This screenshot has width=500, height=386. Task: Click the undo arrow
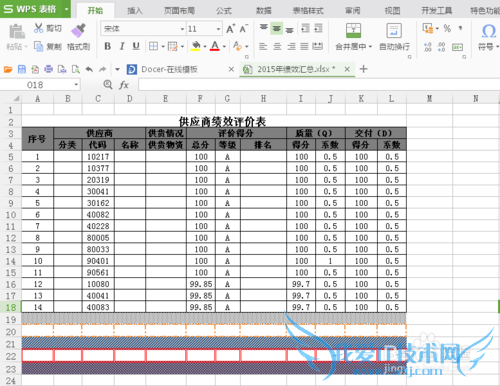(x=89, y=69)
